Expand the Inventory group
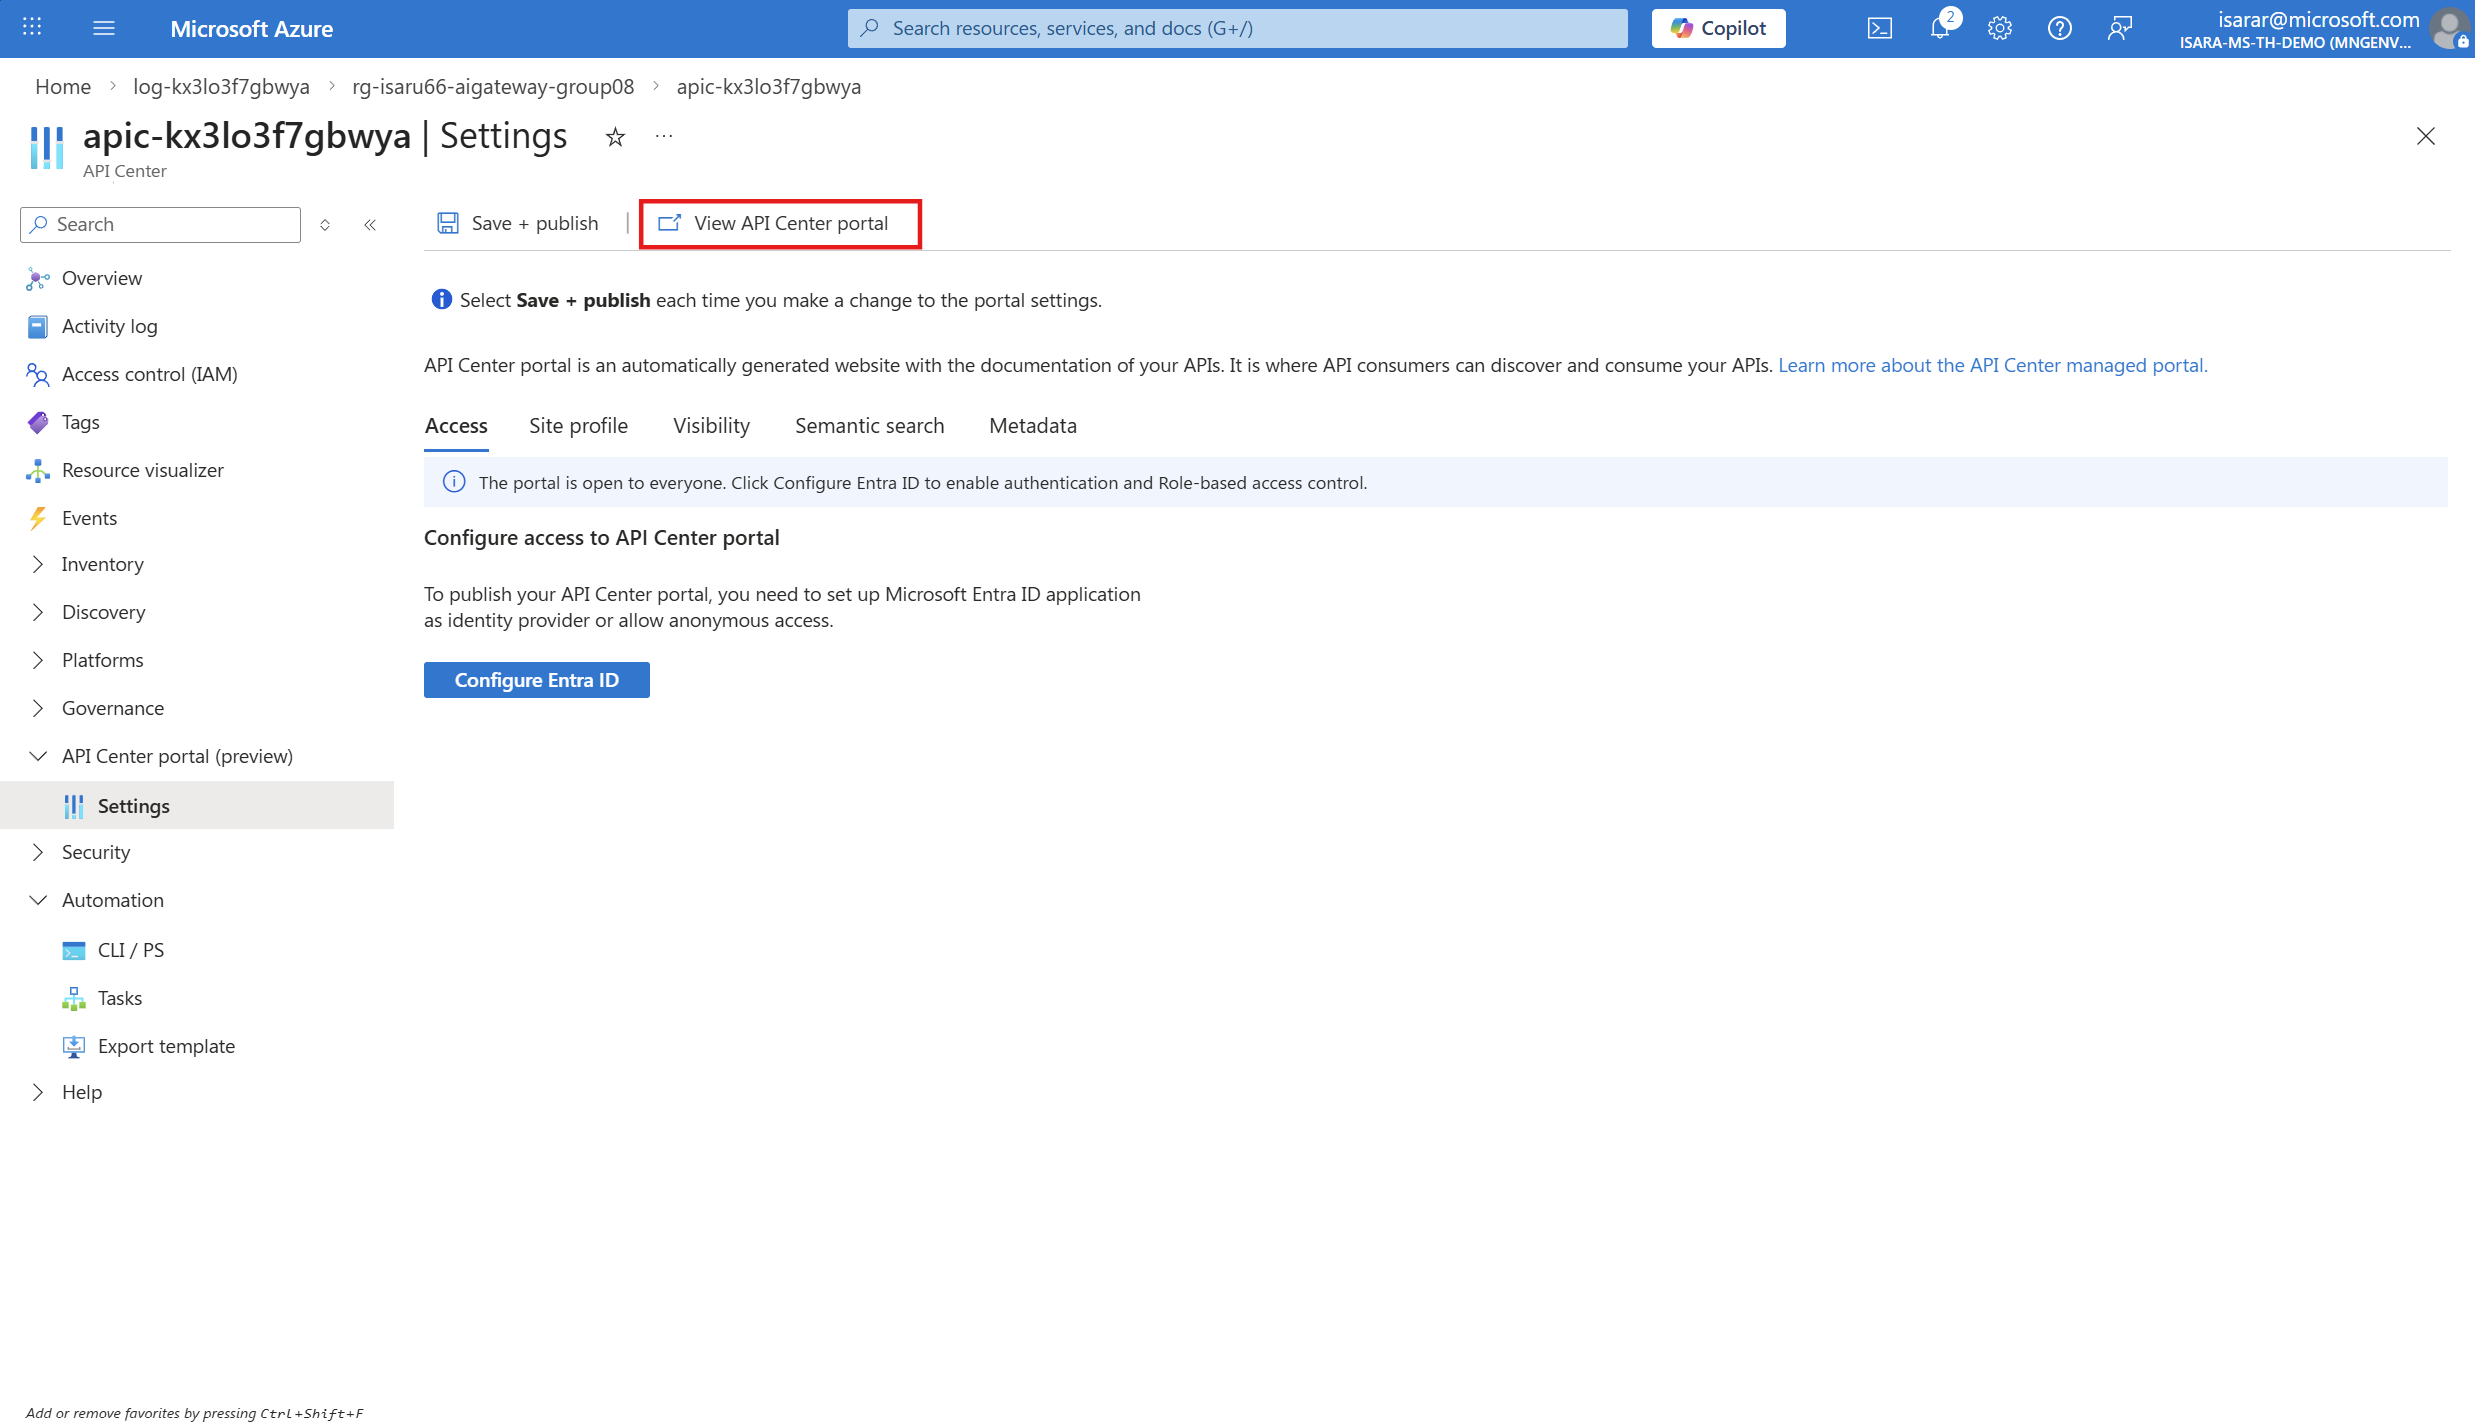The width and height of the screenshot is (2475, 1423). point(38,565)
